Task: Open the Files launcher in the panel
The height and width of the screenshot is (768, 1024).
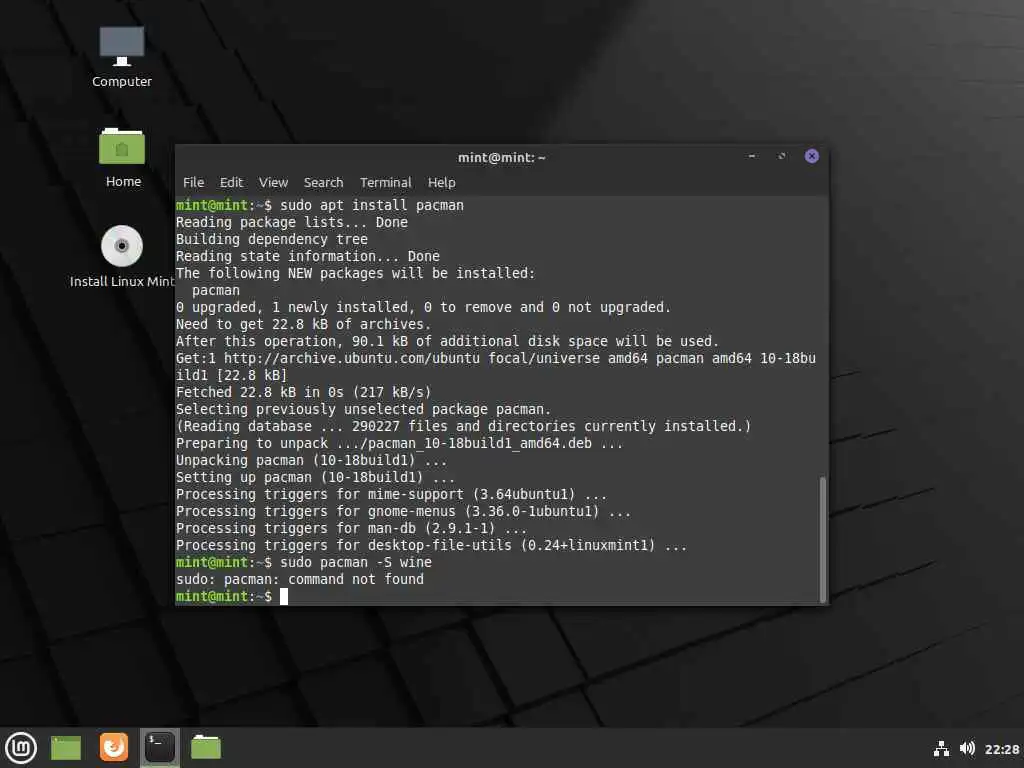Action: (206, 748)
